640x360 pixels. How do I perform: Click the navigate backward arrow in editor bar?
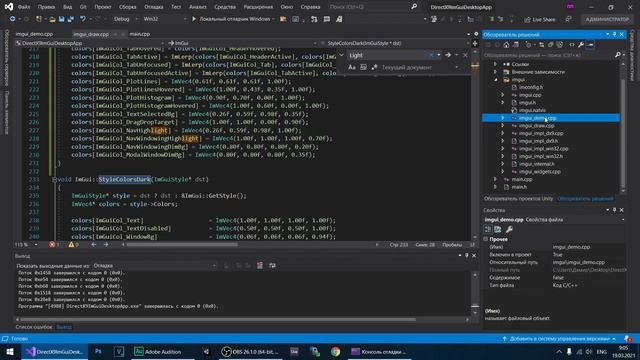pos(93,245)
